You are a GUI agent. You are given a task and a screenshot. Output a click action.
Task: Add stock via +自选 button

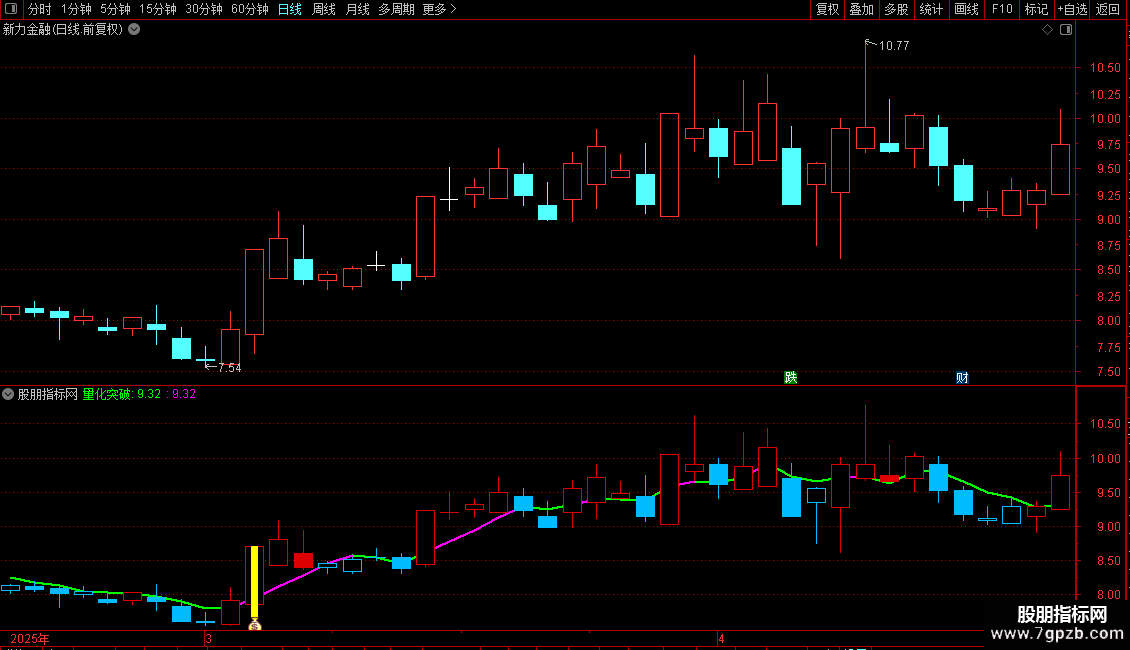click(1072, 9)
